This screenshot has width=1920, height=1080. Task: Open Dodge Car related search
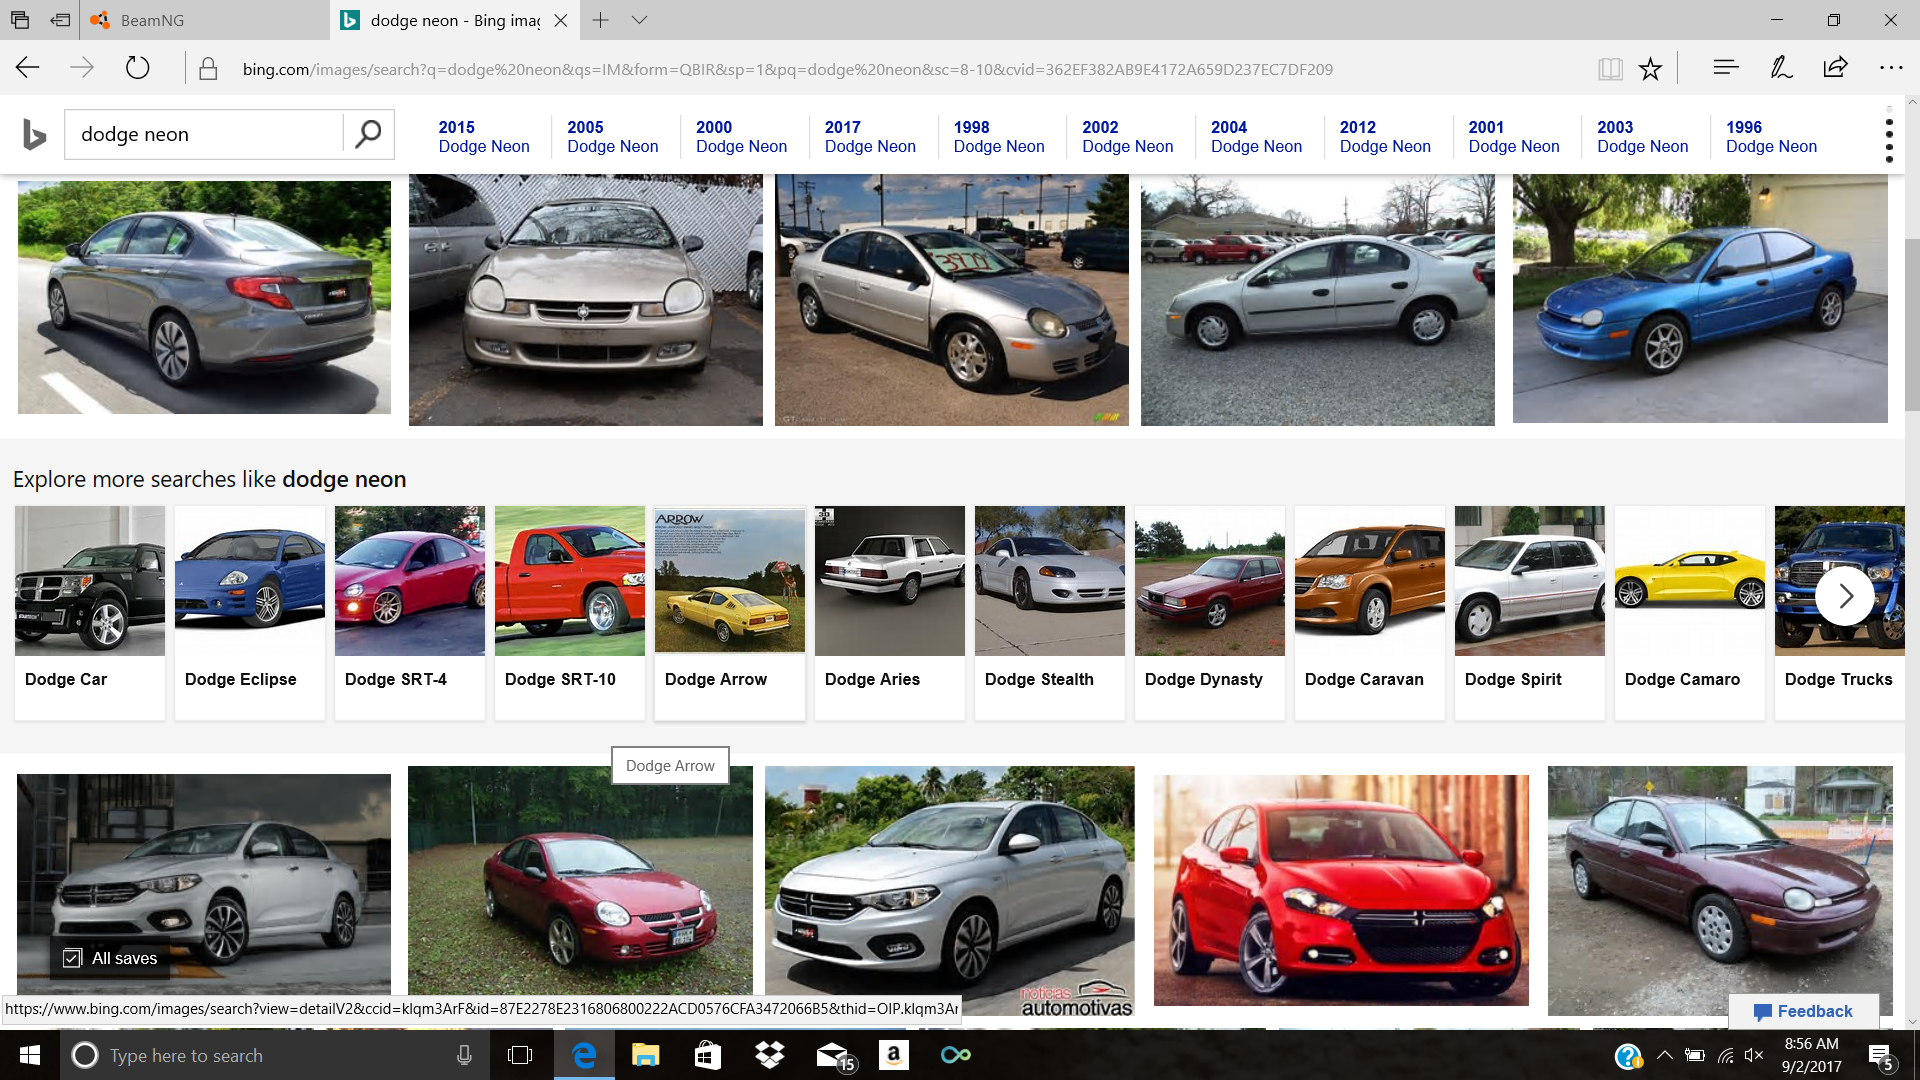click(x=90, y=612)
